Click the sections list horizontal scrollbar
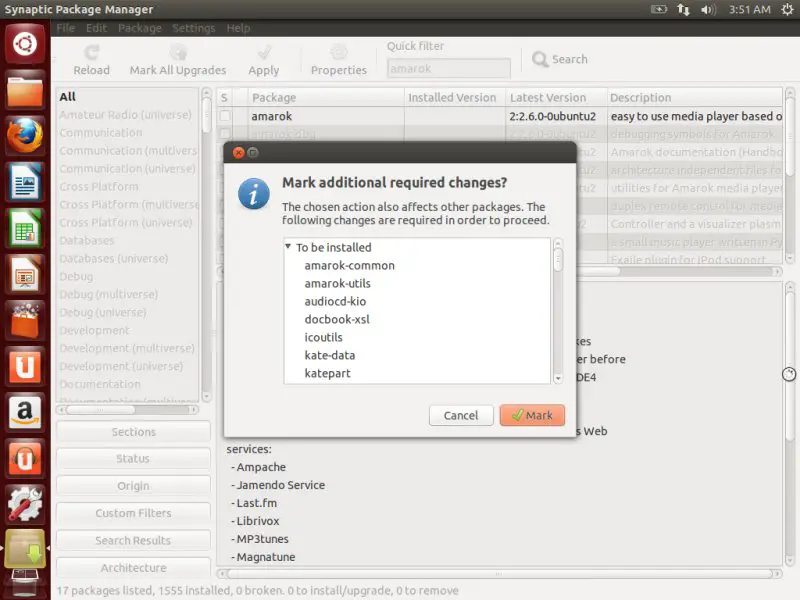The height and width of the screenshot is (600, 800). (128, 410)
